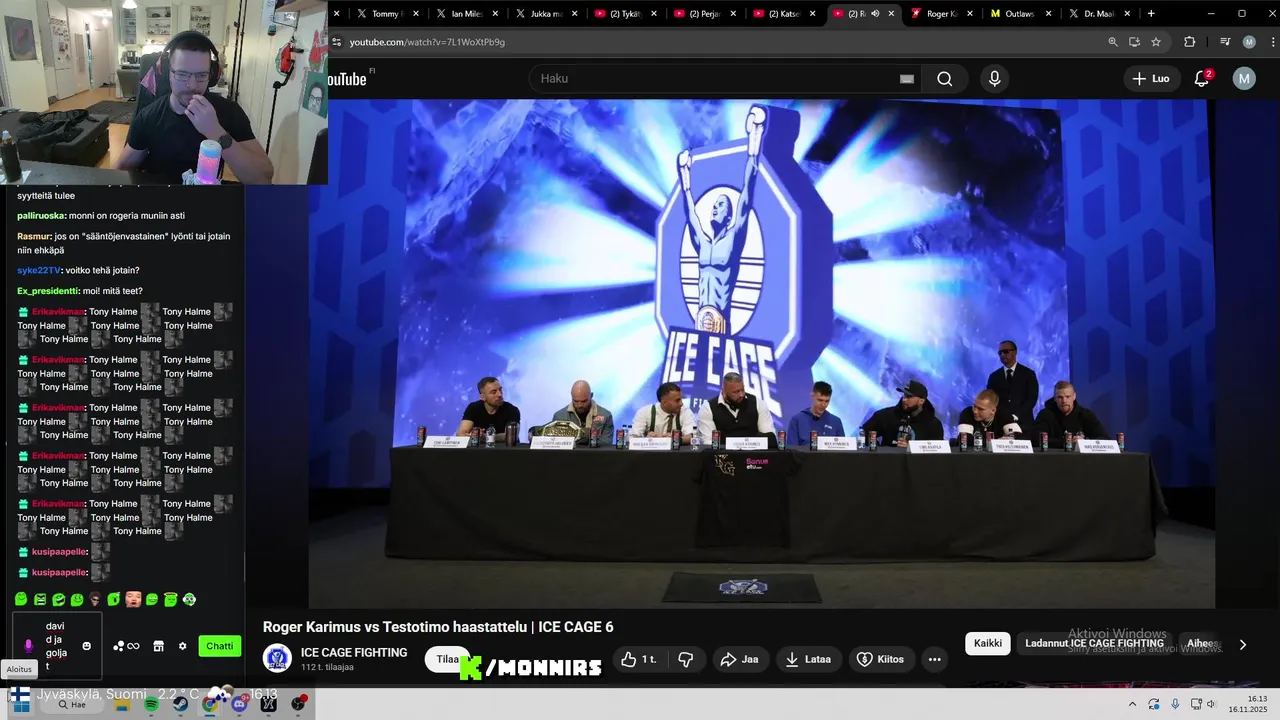The height and width of the screenshot is (720, 1280).
Task: Open the YouTube account avatar menu
Action: point(1244,79)
